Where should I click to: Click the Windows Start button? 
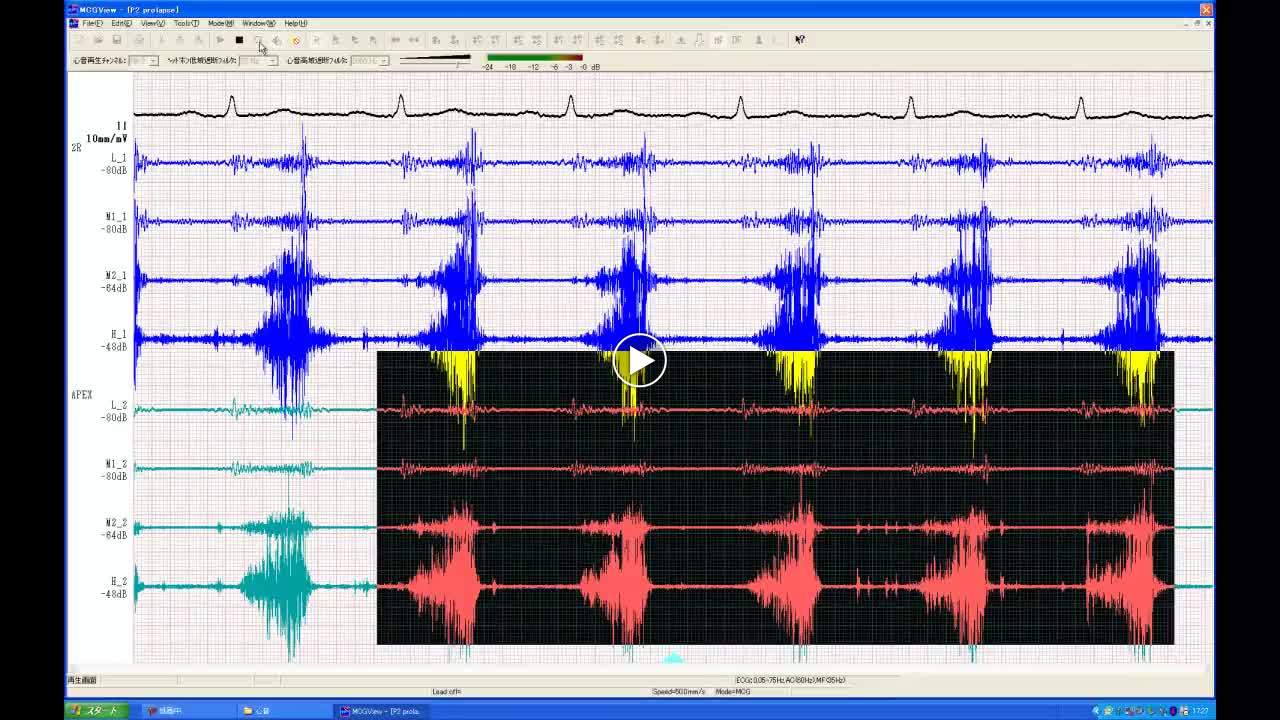coord(97,711)
